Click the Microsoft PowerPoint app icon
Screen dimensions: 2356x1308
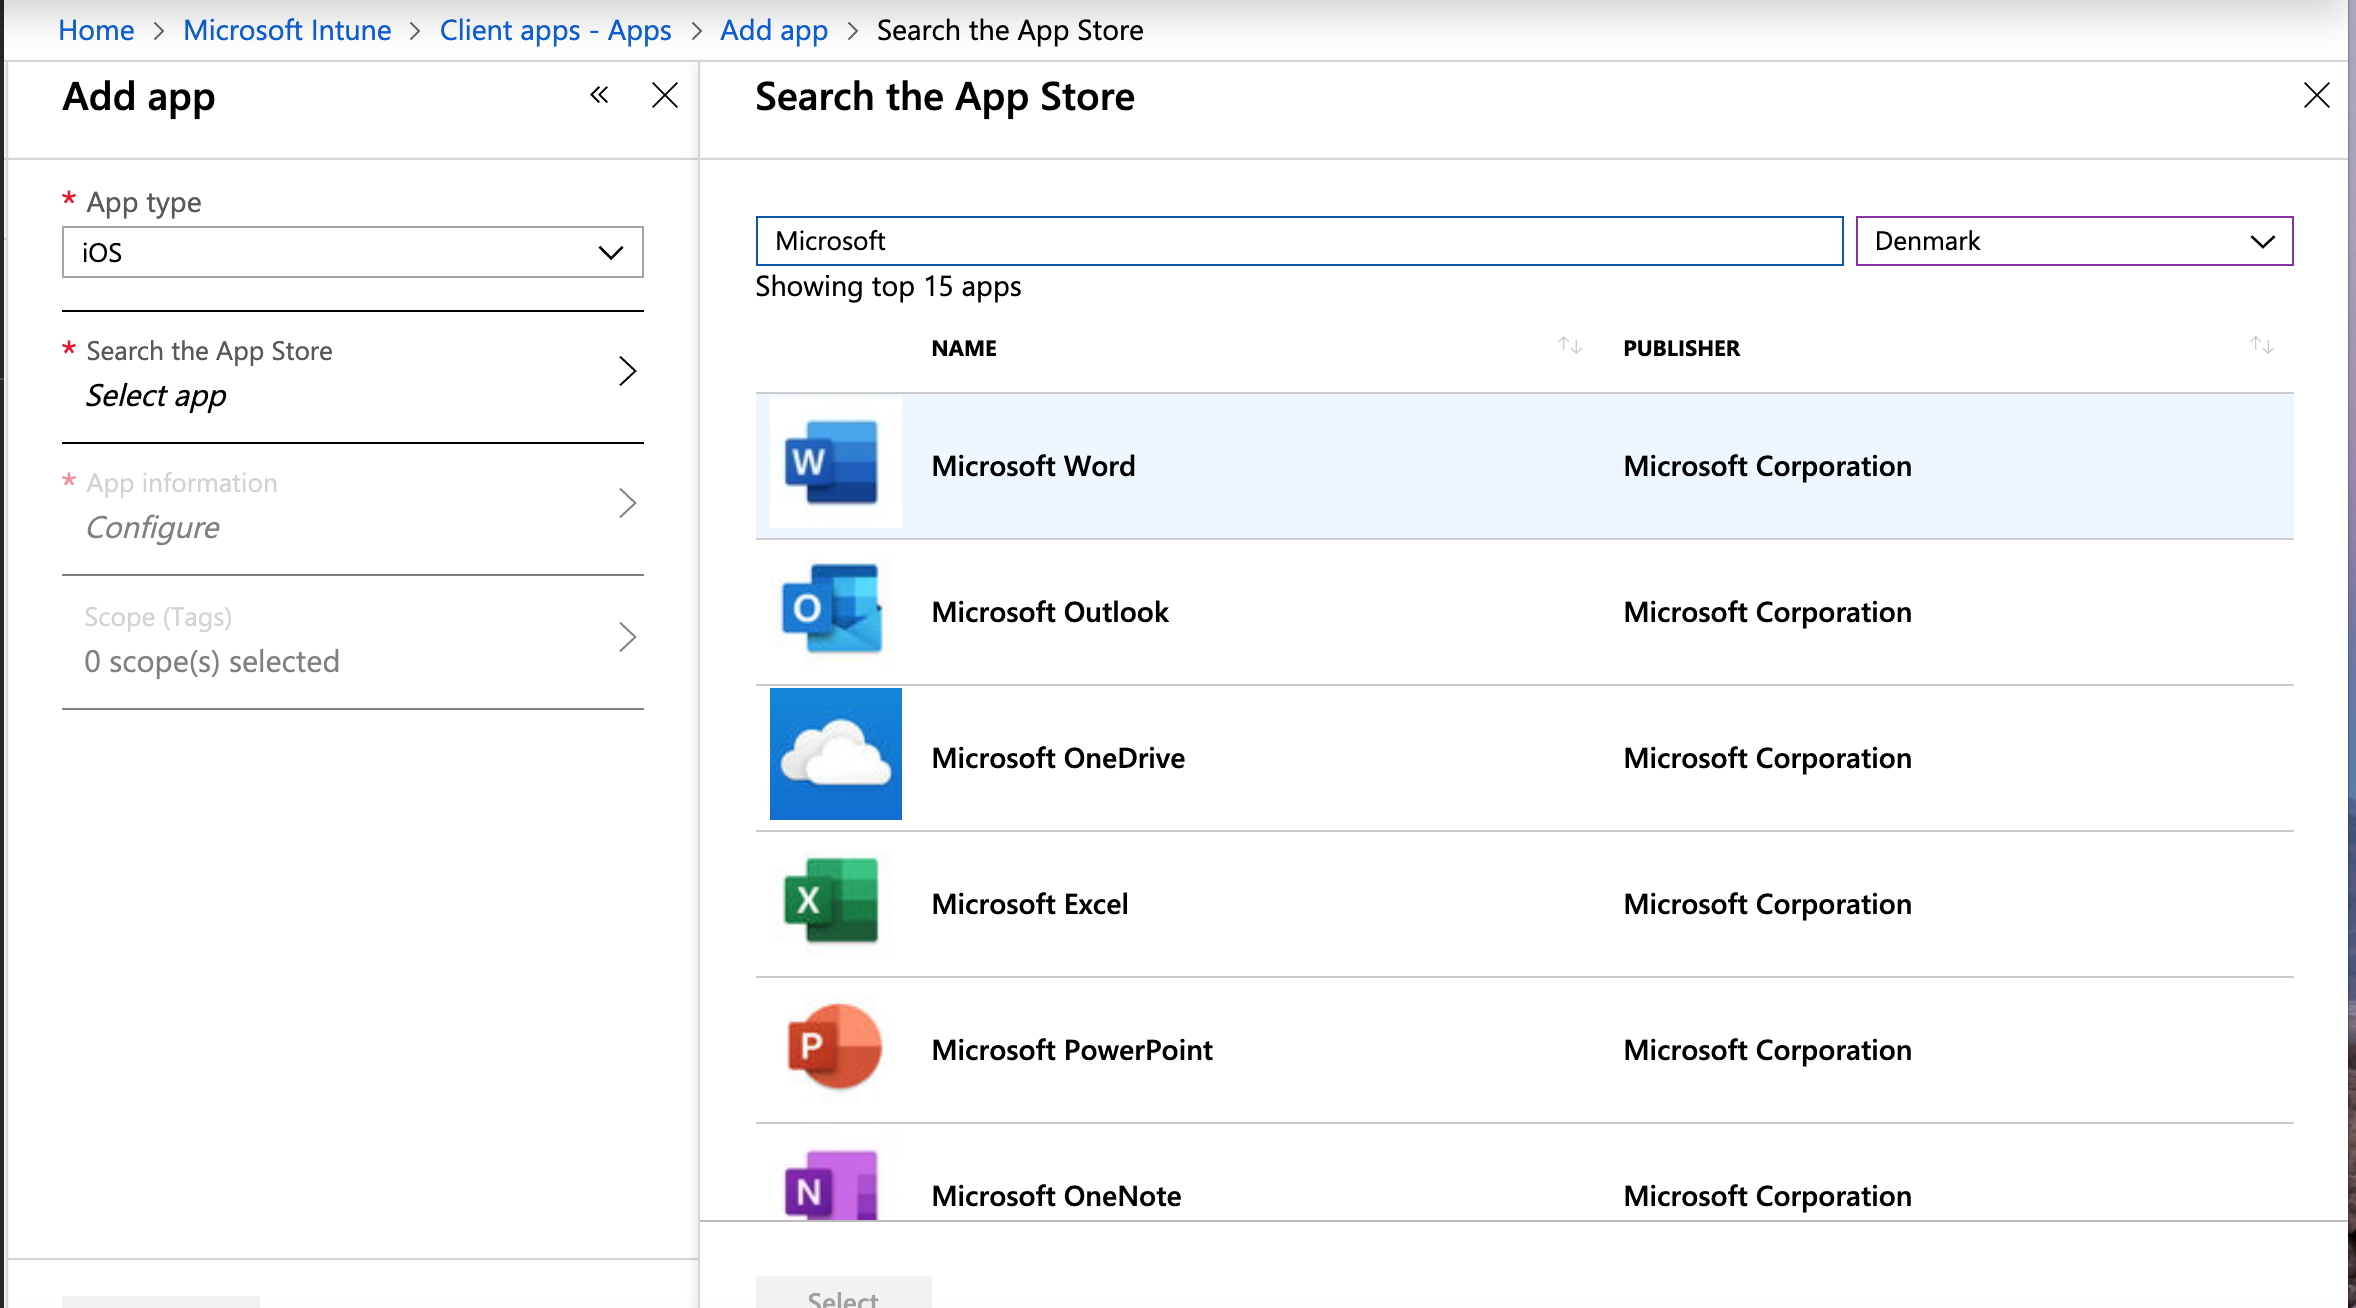[x=835, y=1046]
